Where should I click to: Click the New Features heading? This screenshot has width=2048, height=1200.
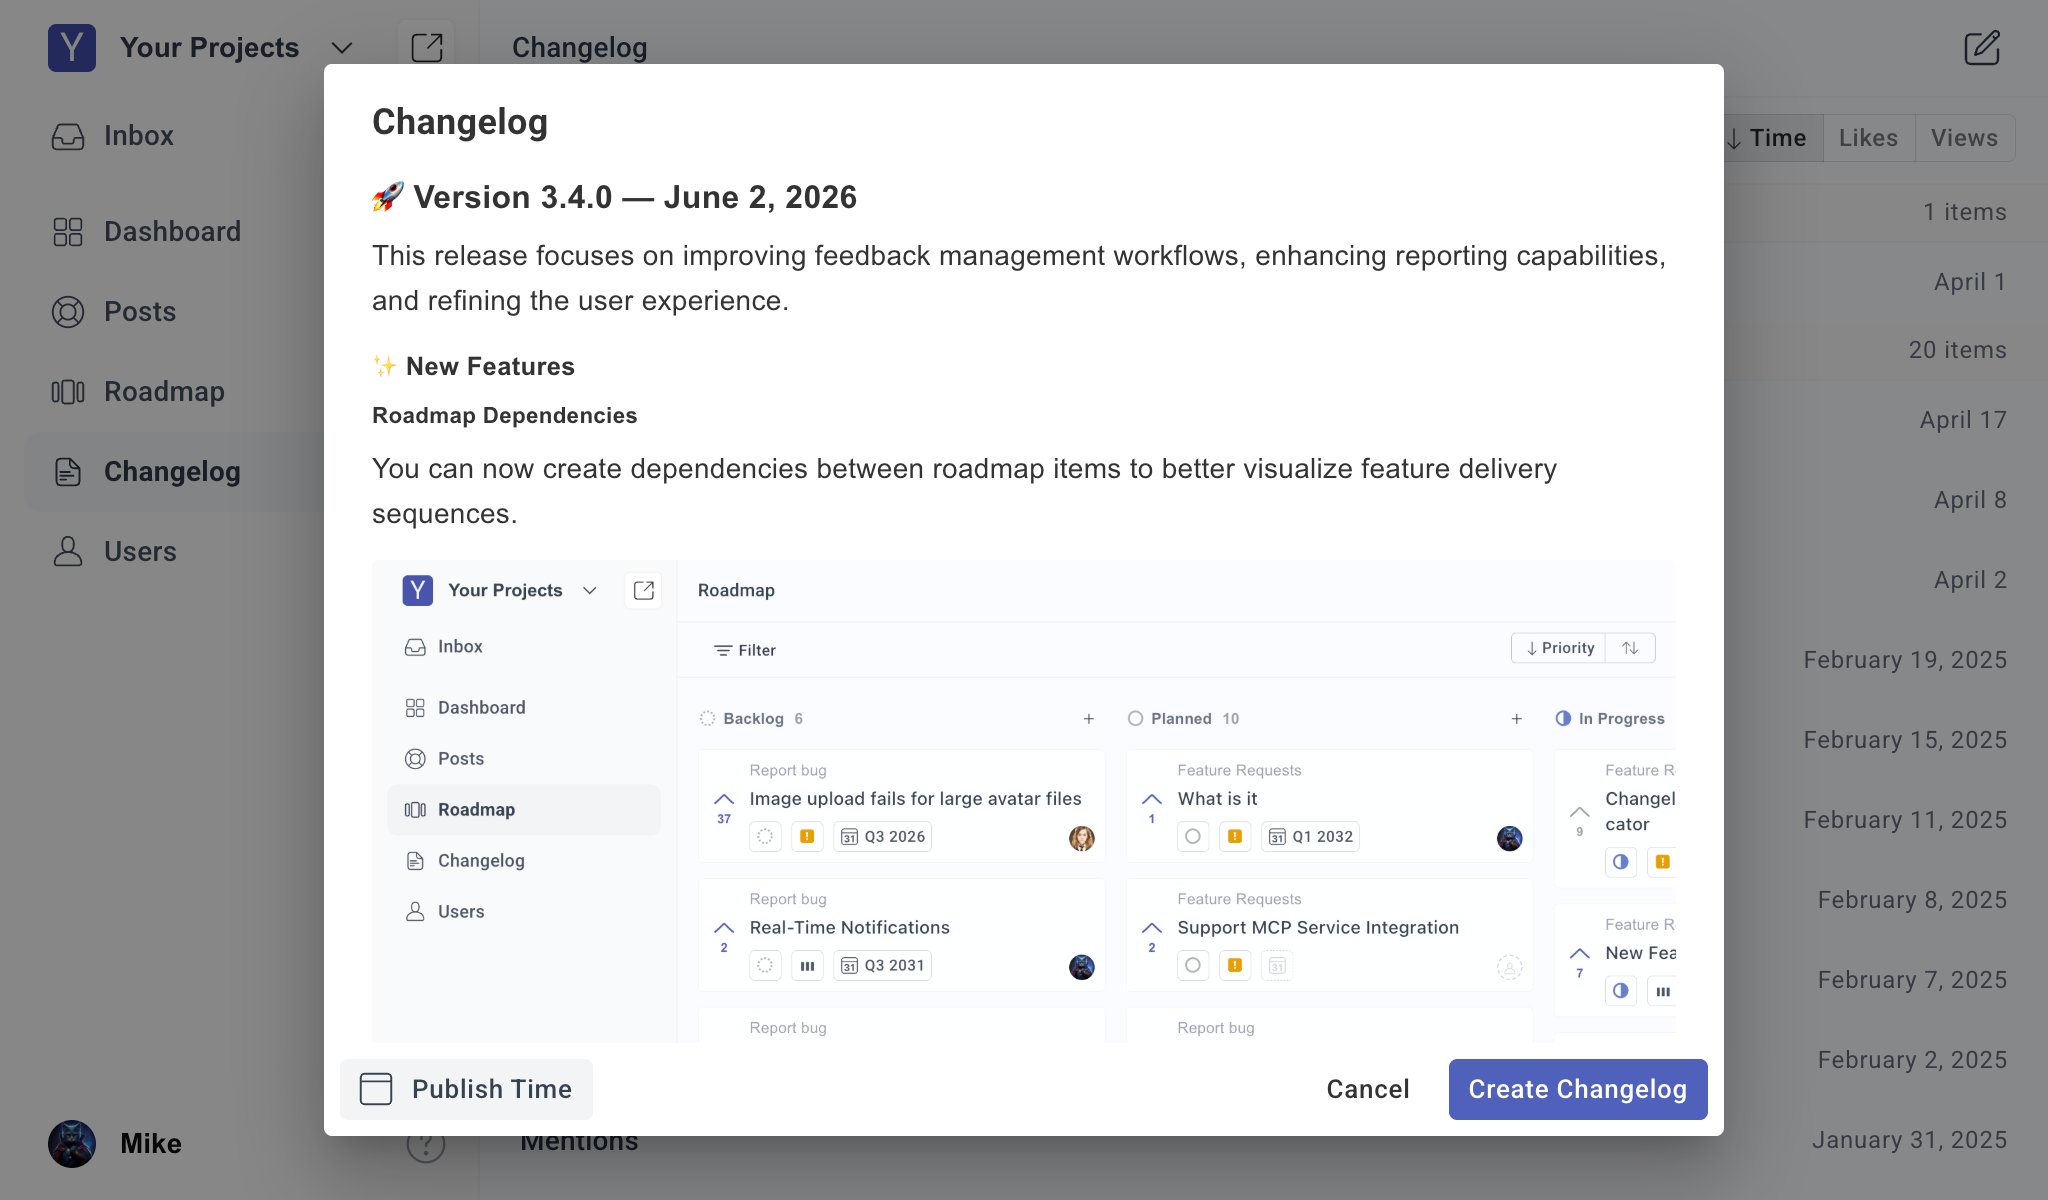(x=490, y=366)
